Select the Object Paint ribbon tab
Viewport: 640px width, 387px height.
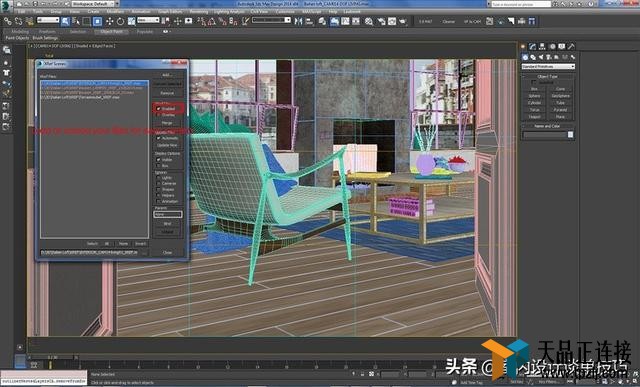pyautogui.click(x=111, y=31)
